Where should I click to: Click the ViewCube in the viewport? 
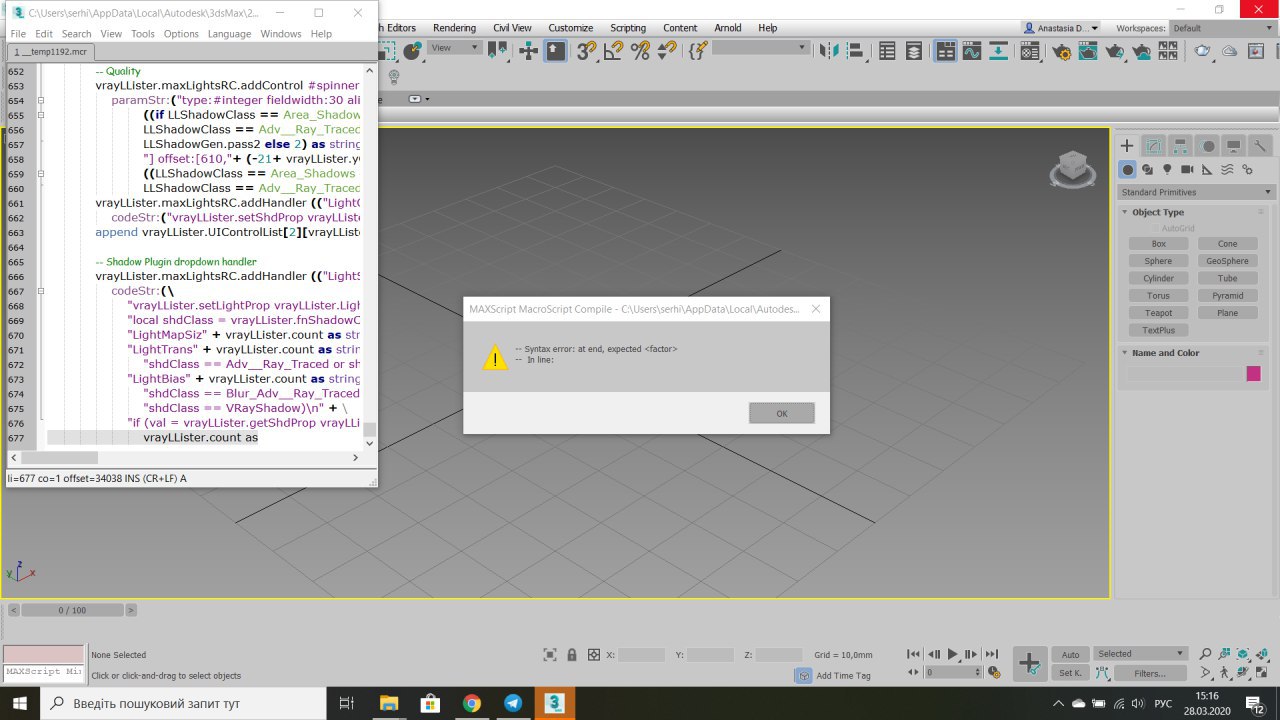tap(1071, 170)
